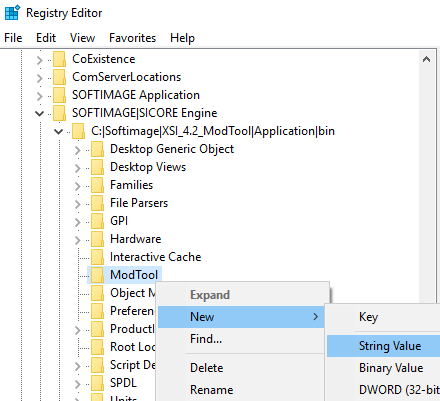The width and height of the screenshot is (440, 401).
Task: Click the Desktop Generic Object folder icon
Action: coord(97,149)
